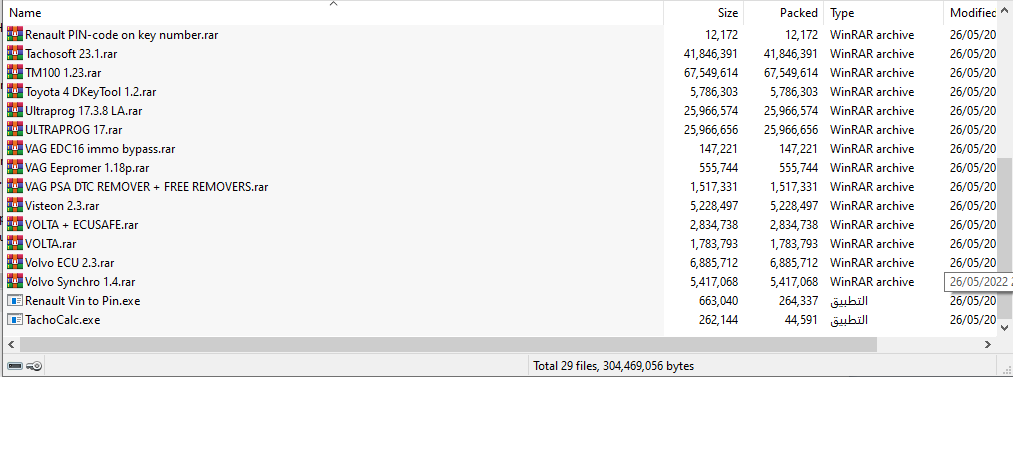Click the Ultraprog 17.3.8 LA.rar archive icon
The width and height of the screenshot is (1013, 460).
[x=15, y=111]
